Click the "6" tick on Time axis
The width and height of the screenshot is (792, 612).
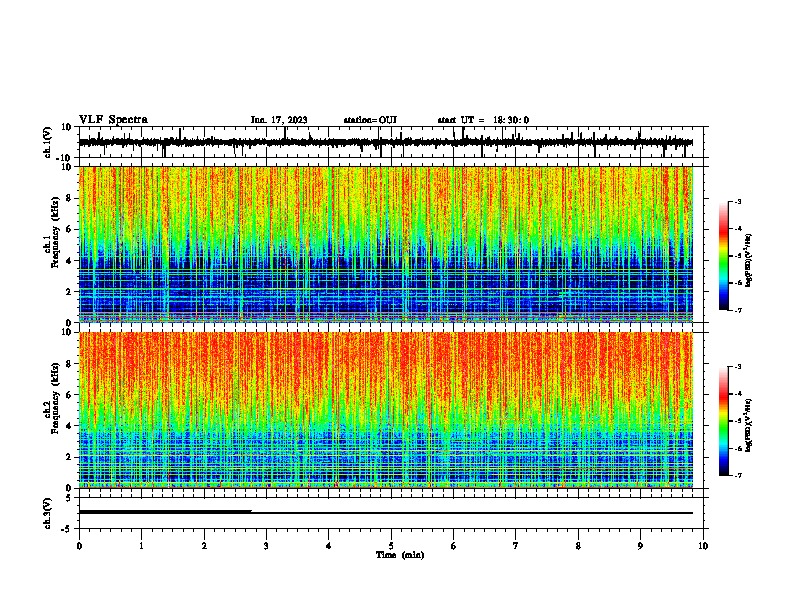[x=454, y=546]
